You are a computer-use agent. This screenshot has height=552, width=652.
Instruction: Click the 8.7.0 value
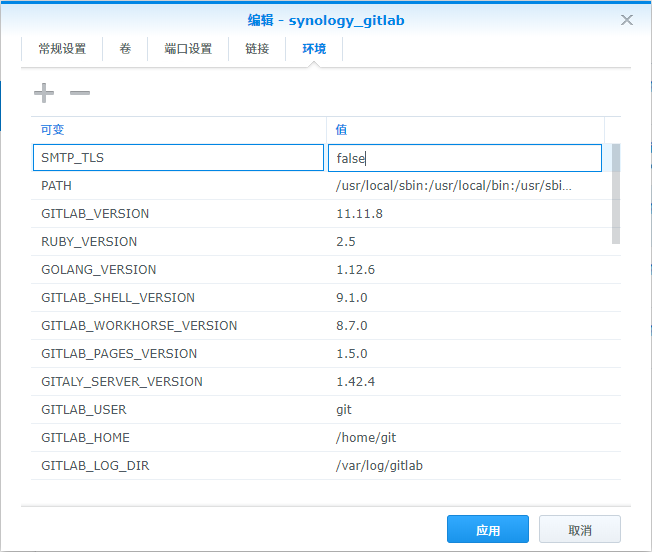[x=352, y=325]
